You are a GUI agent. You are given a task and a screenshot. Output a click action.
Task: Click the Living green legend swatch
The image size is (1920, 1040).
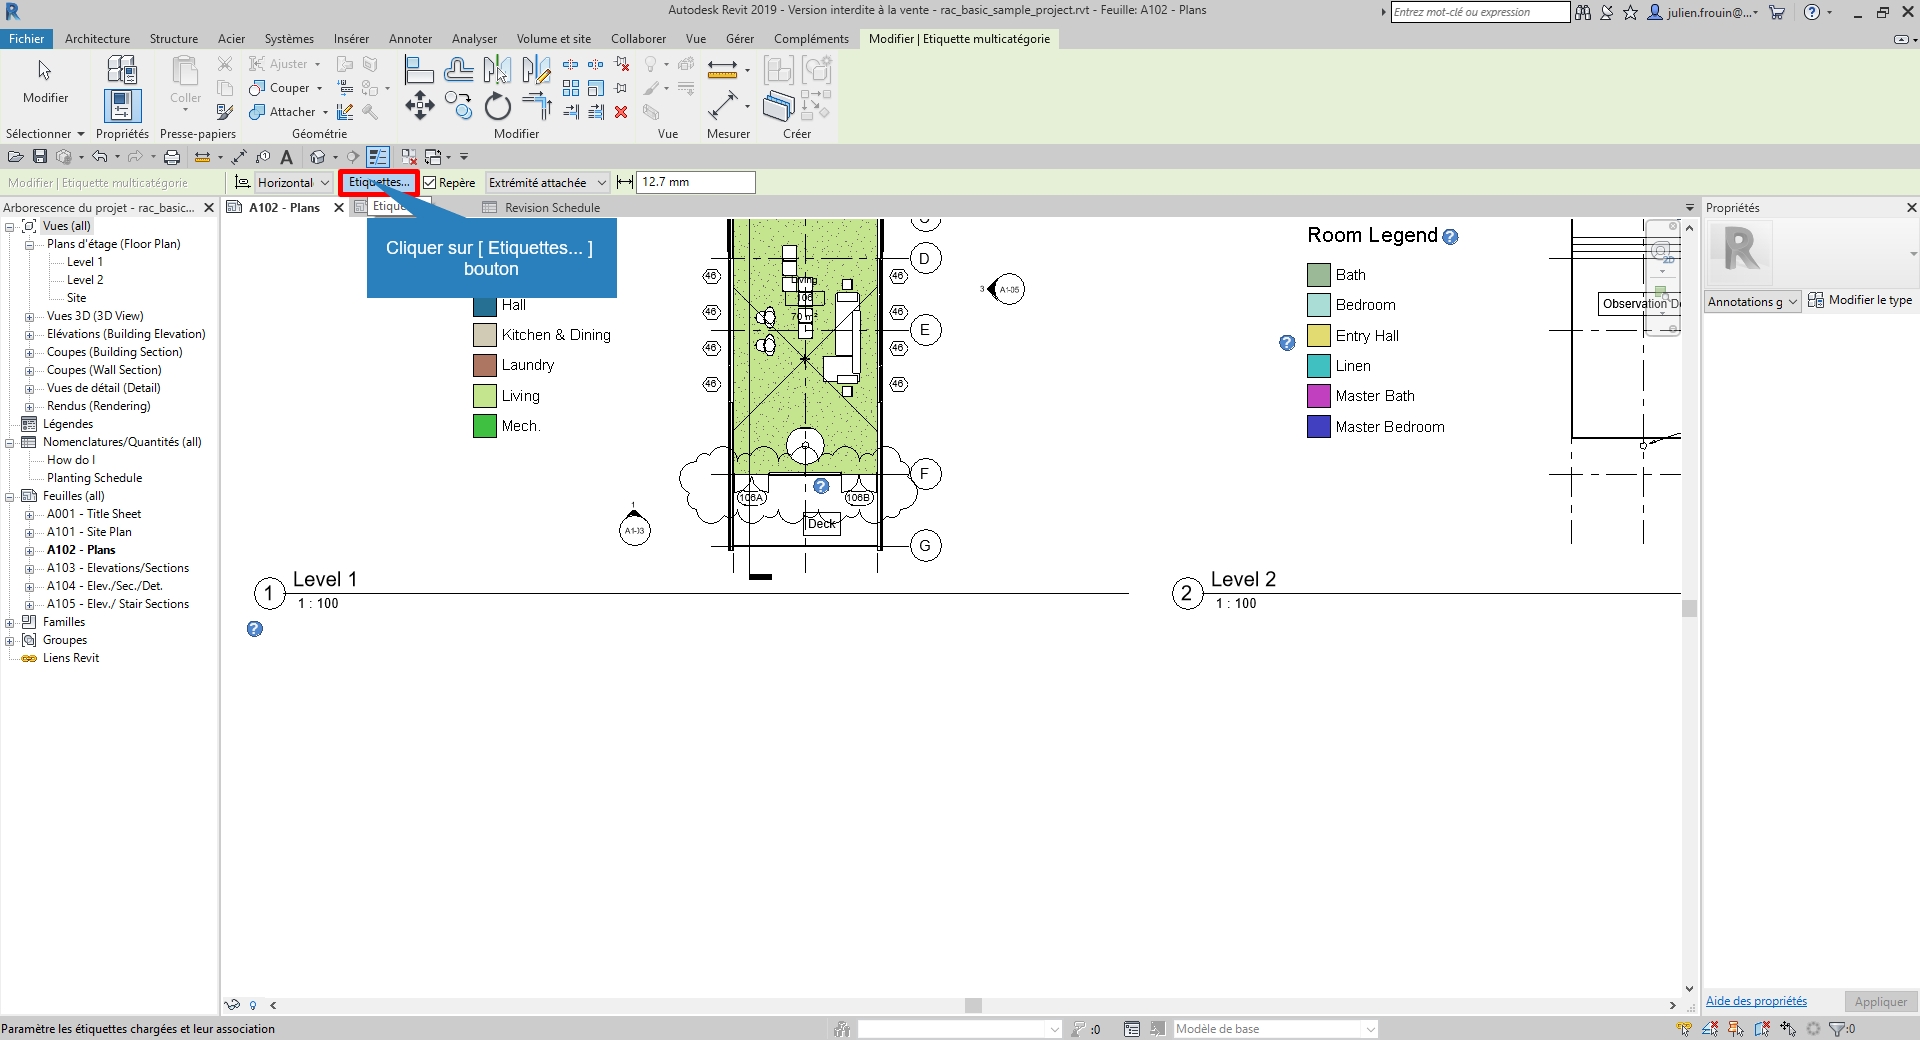click(485, 396)
